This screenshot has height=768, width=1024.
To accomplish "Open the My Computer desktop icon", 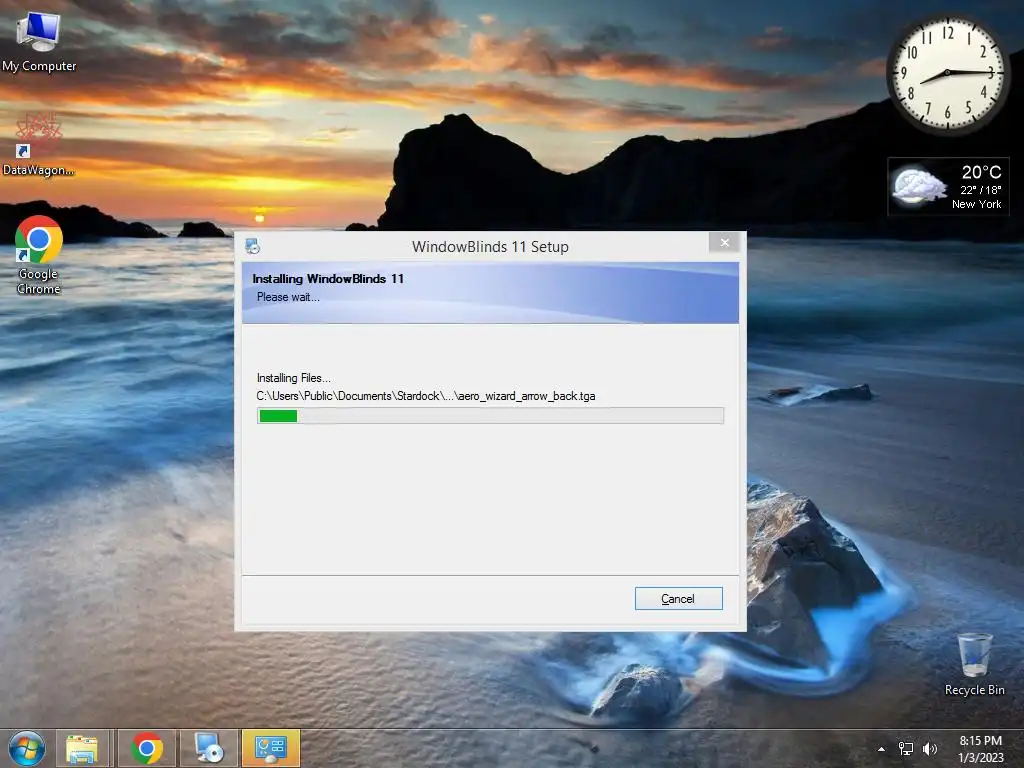I will 39,40.
